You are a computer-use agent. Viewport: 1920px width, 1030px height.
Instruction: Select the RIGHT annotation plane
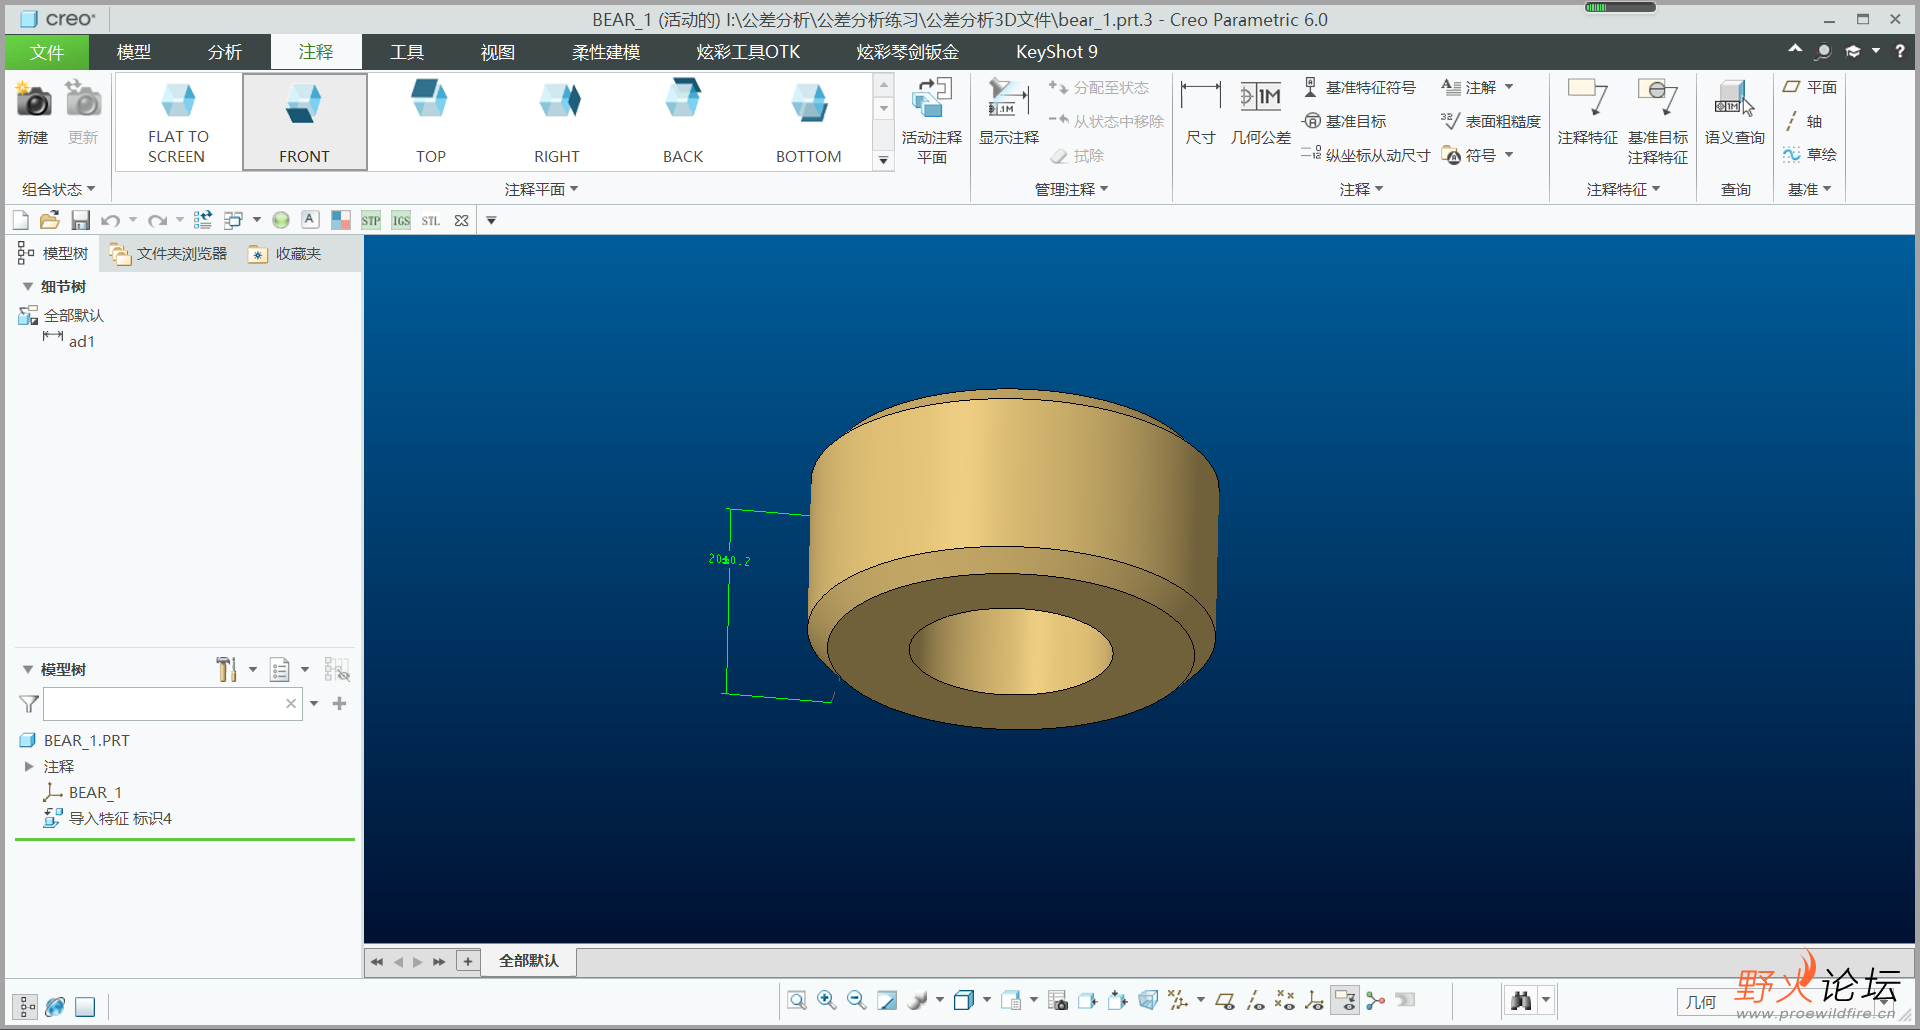pyautogui.click(x=557, y=122)
